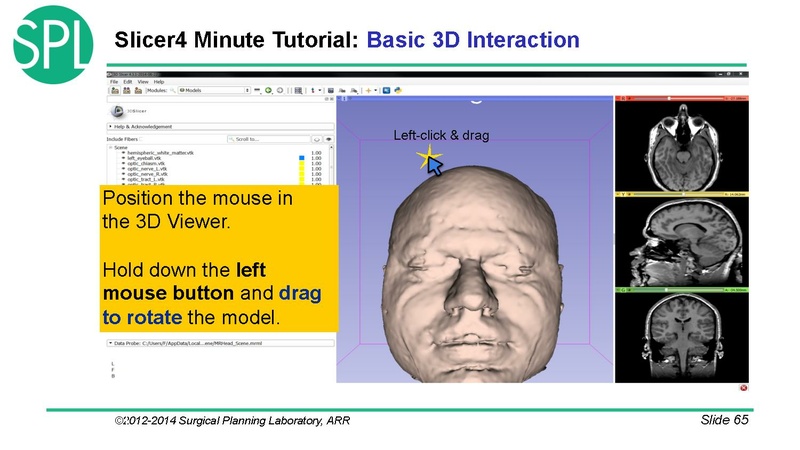Click the show-all models eye button
The width and height of the screenshot is (800, 450).
(329, 139)
